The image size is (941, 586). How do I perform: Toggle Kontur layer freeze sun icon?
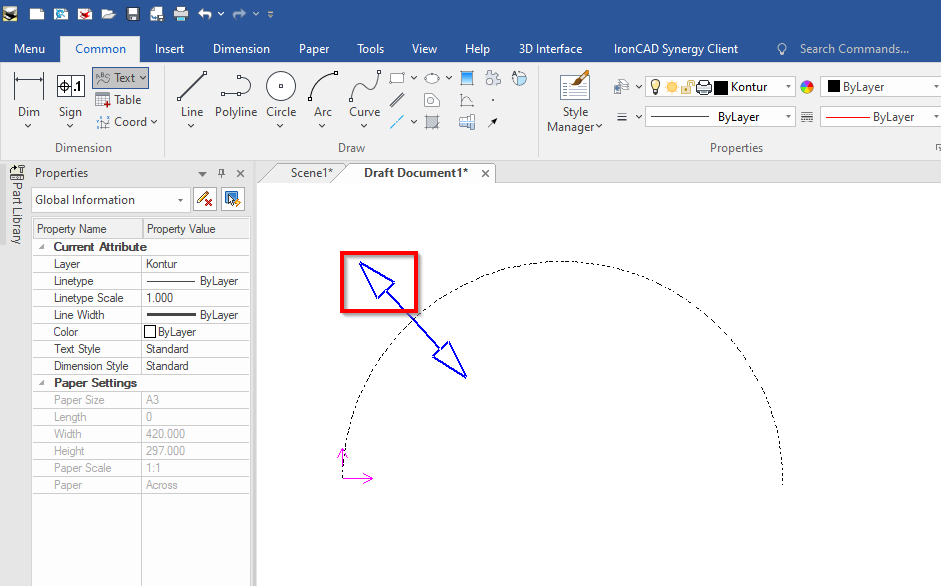coord(672,87)
